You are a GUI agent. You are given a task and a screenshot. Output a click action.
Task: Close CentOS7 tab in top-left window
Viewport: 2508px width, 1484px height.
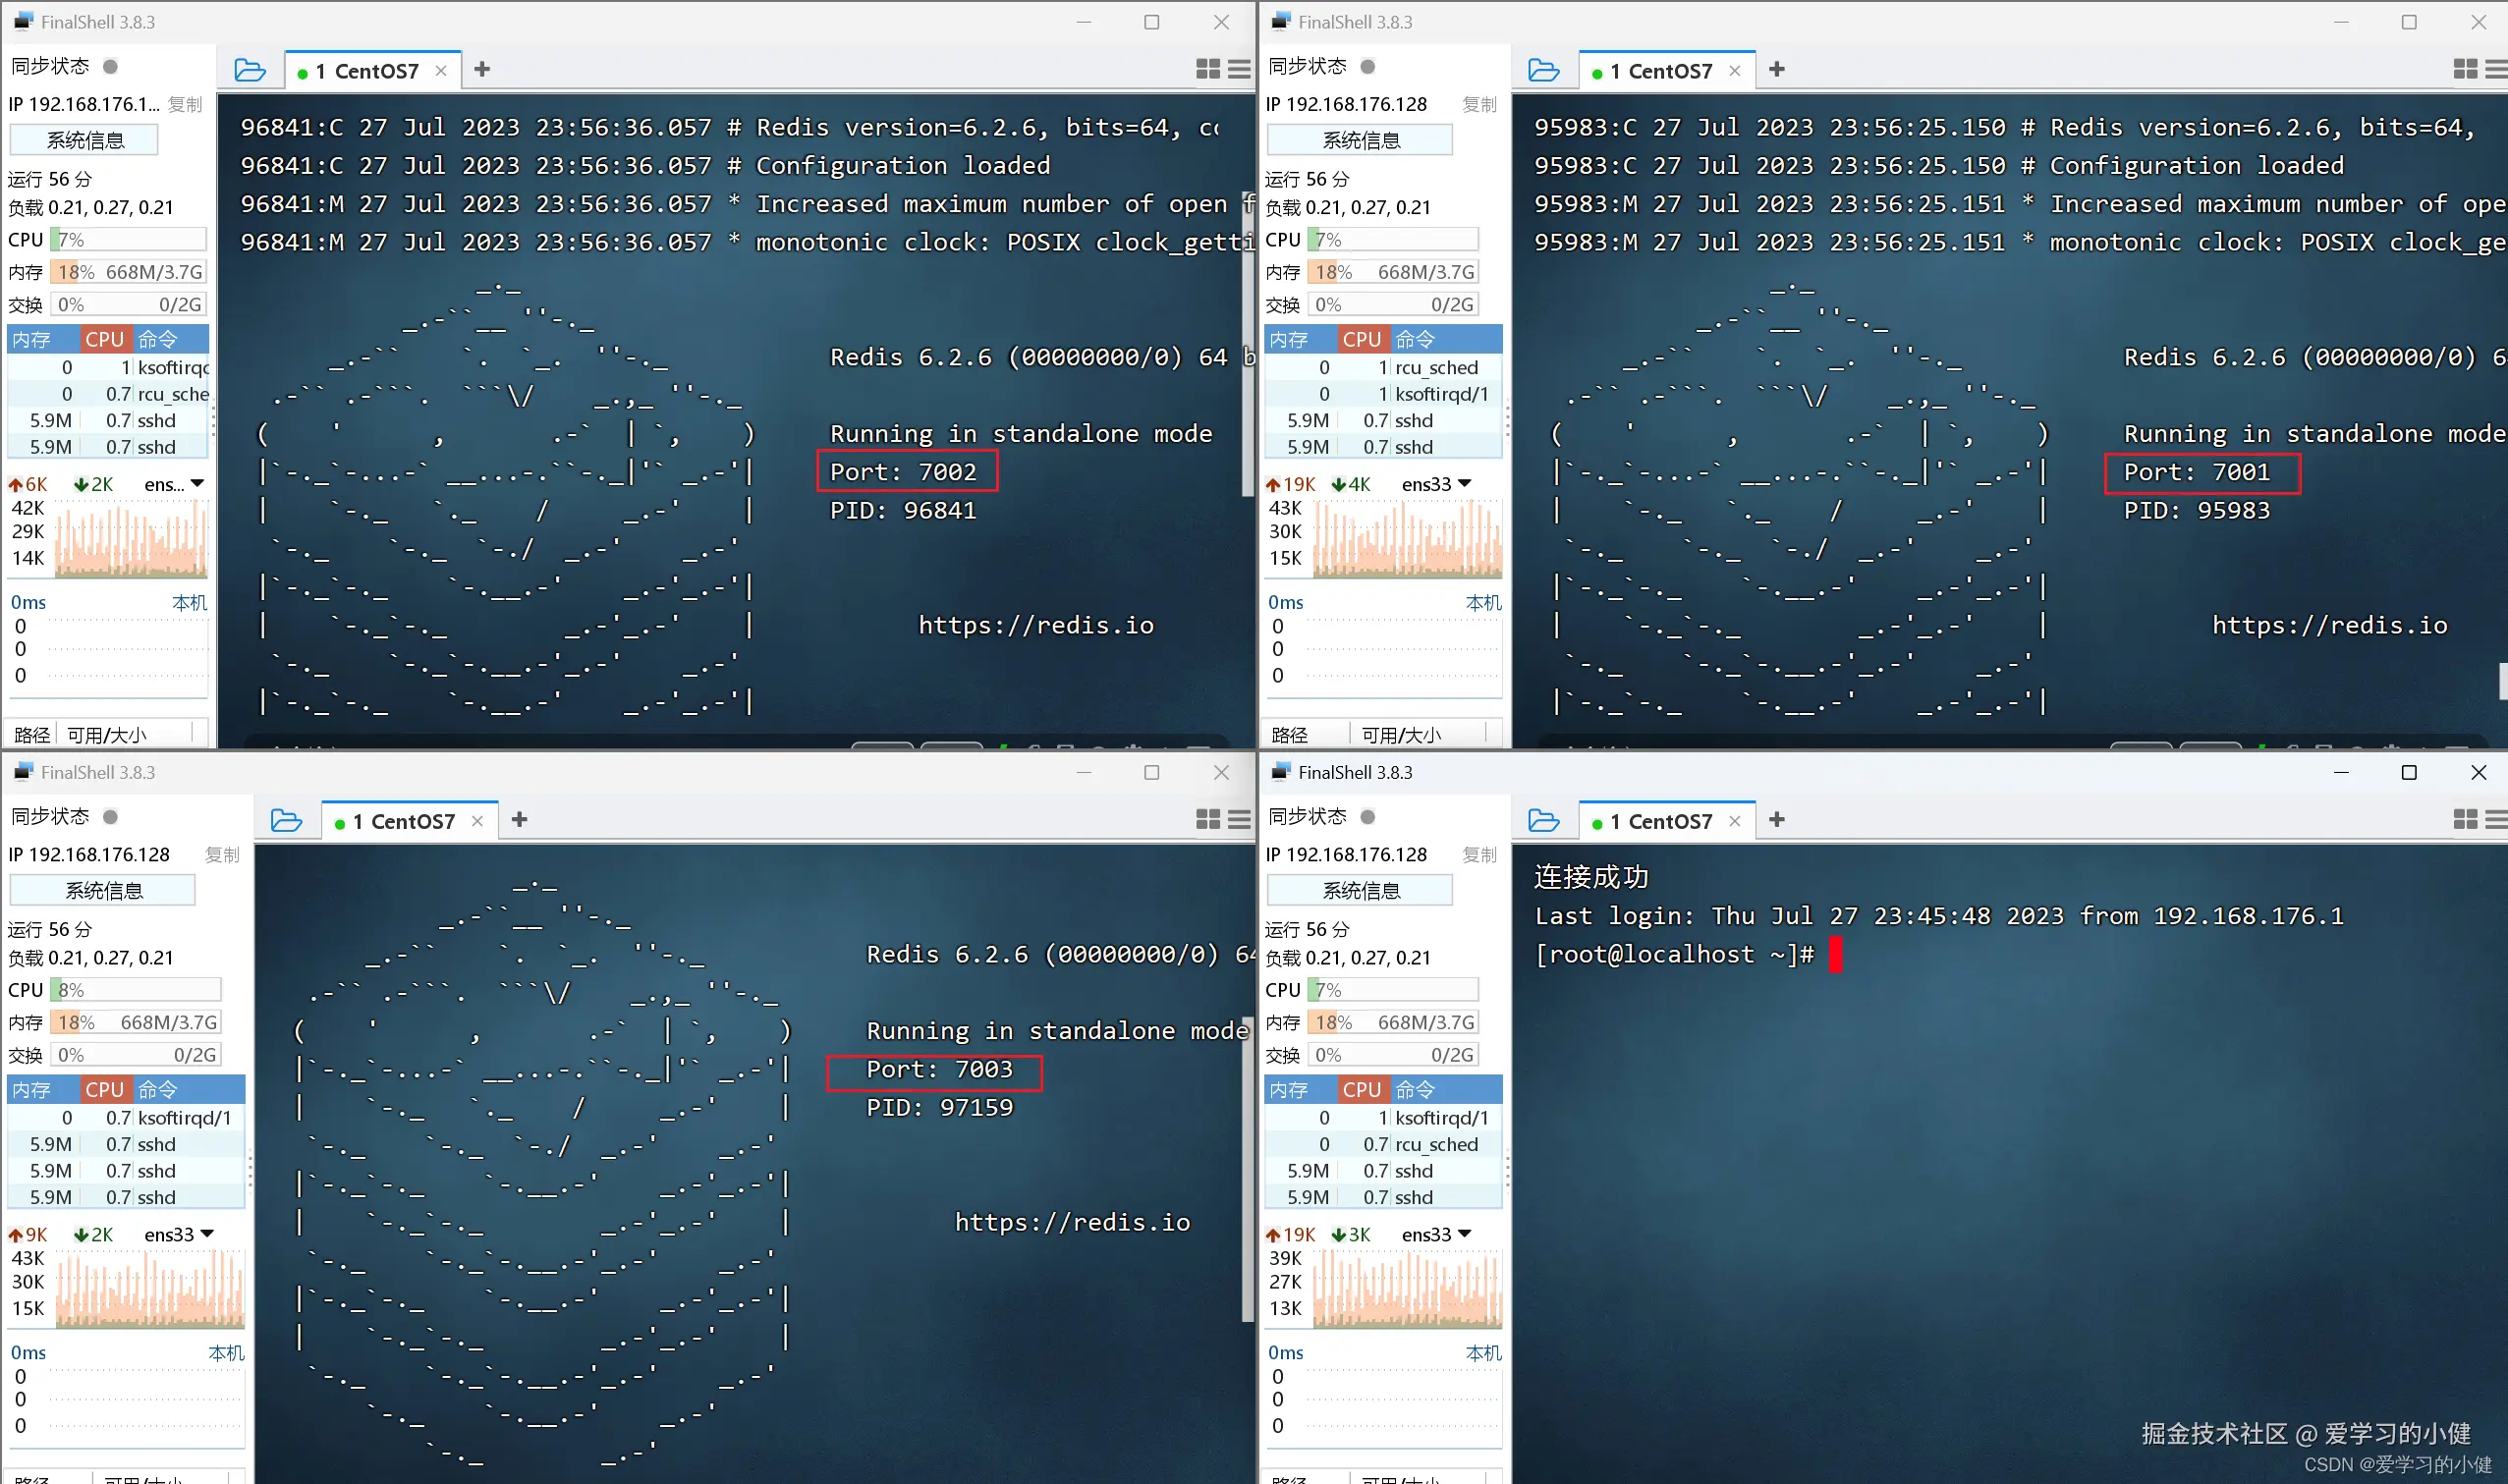pyautogui.click(x=441, y=71)
